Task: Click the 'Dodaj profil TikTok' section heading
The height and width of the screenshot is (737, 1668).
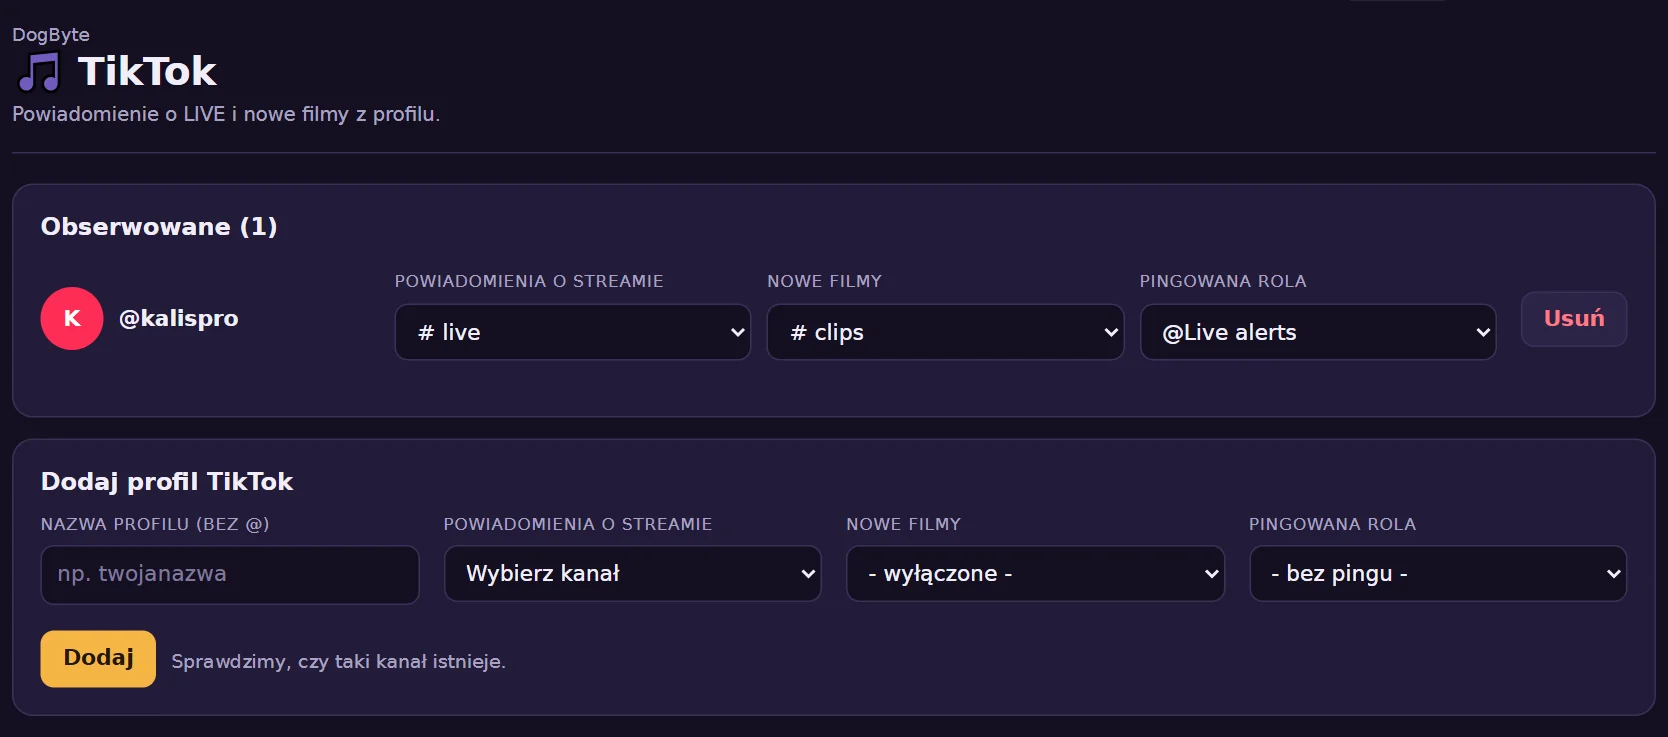Action: (x=167, y=482)
